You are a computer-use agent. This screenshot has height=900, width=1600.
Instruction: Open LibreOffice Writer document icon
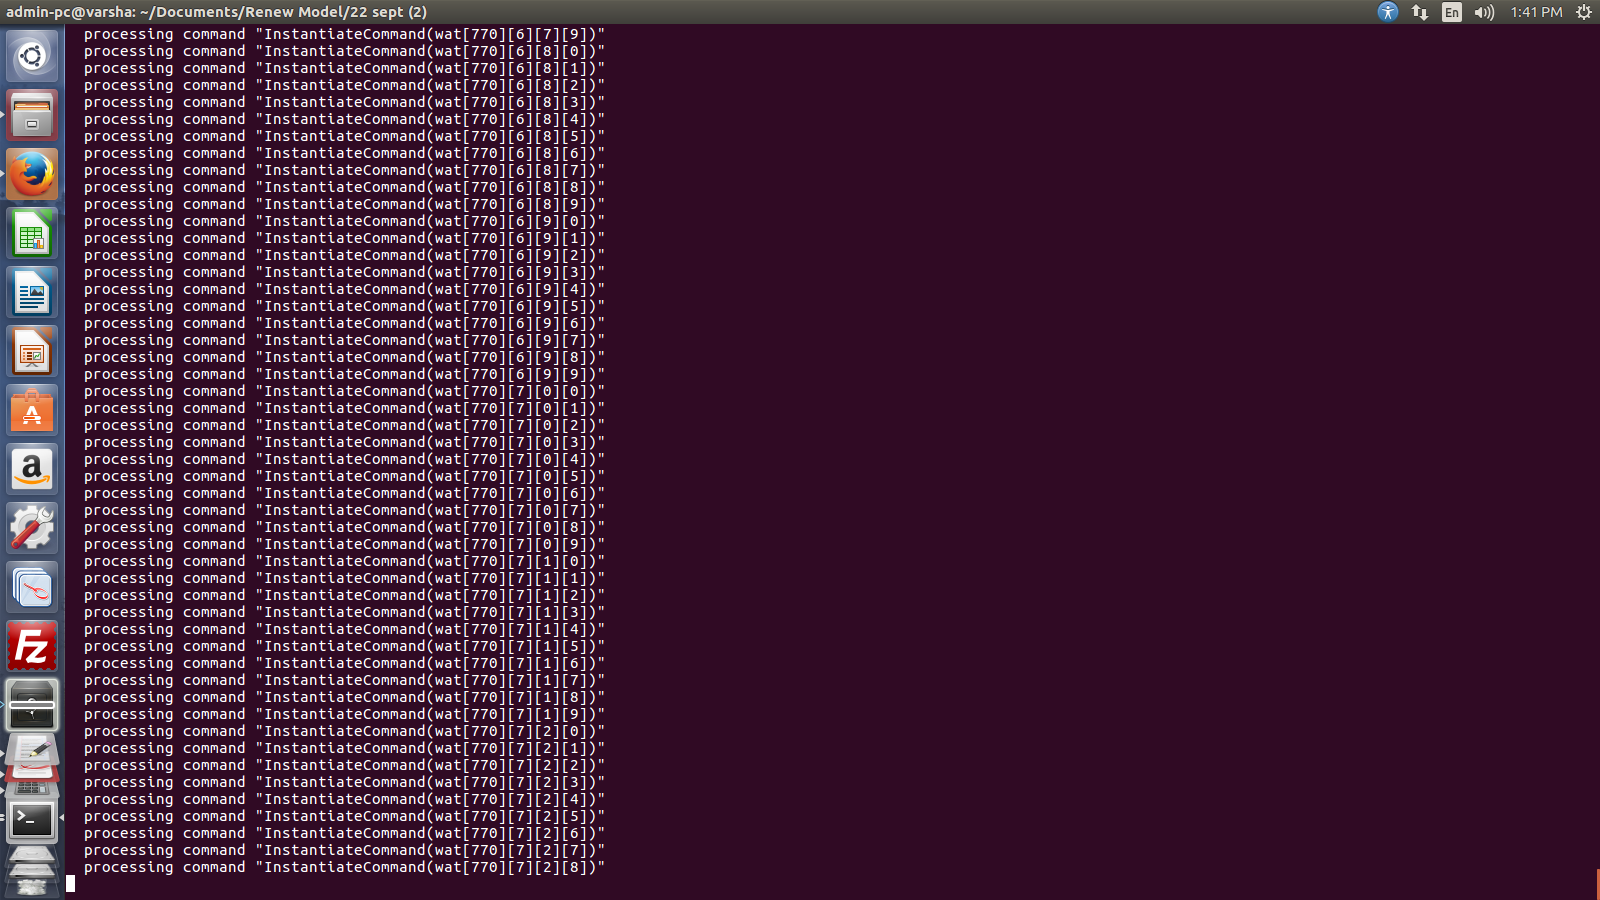click(x=32, y=292)
